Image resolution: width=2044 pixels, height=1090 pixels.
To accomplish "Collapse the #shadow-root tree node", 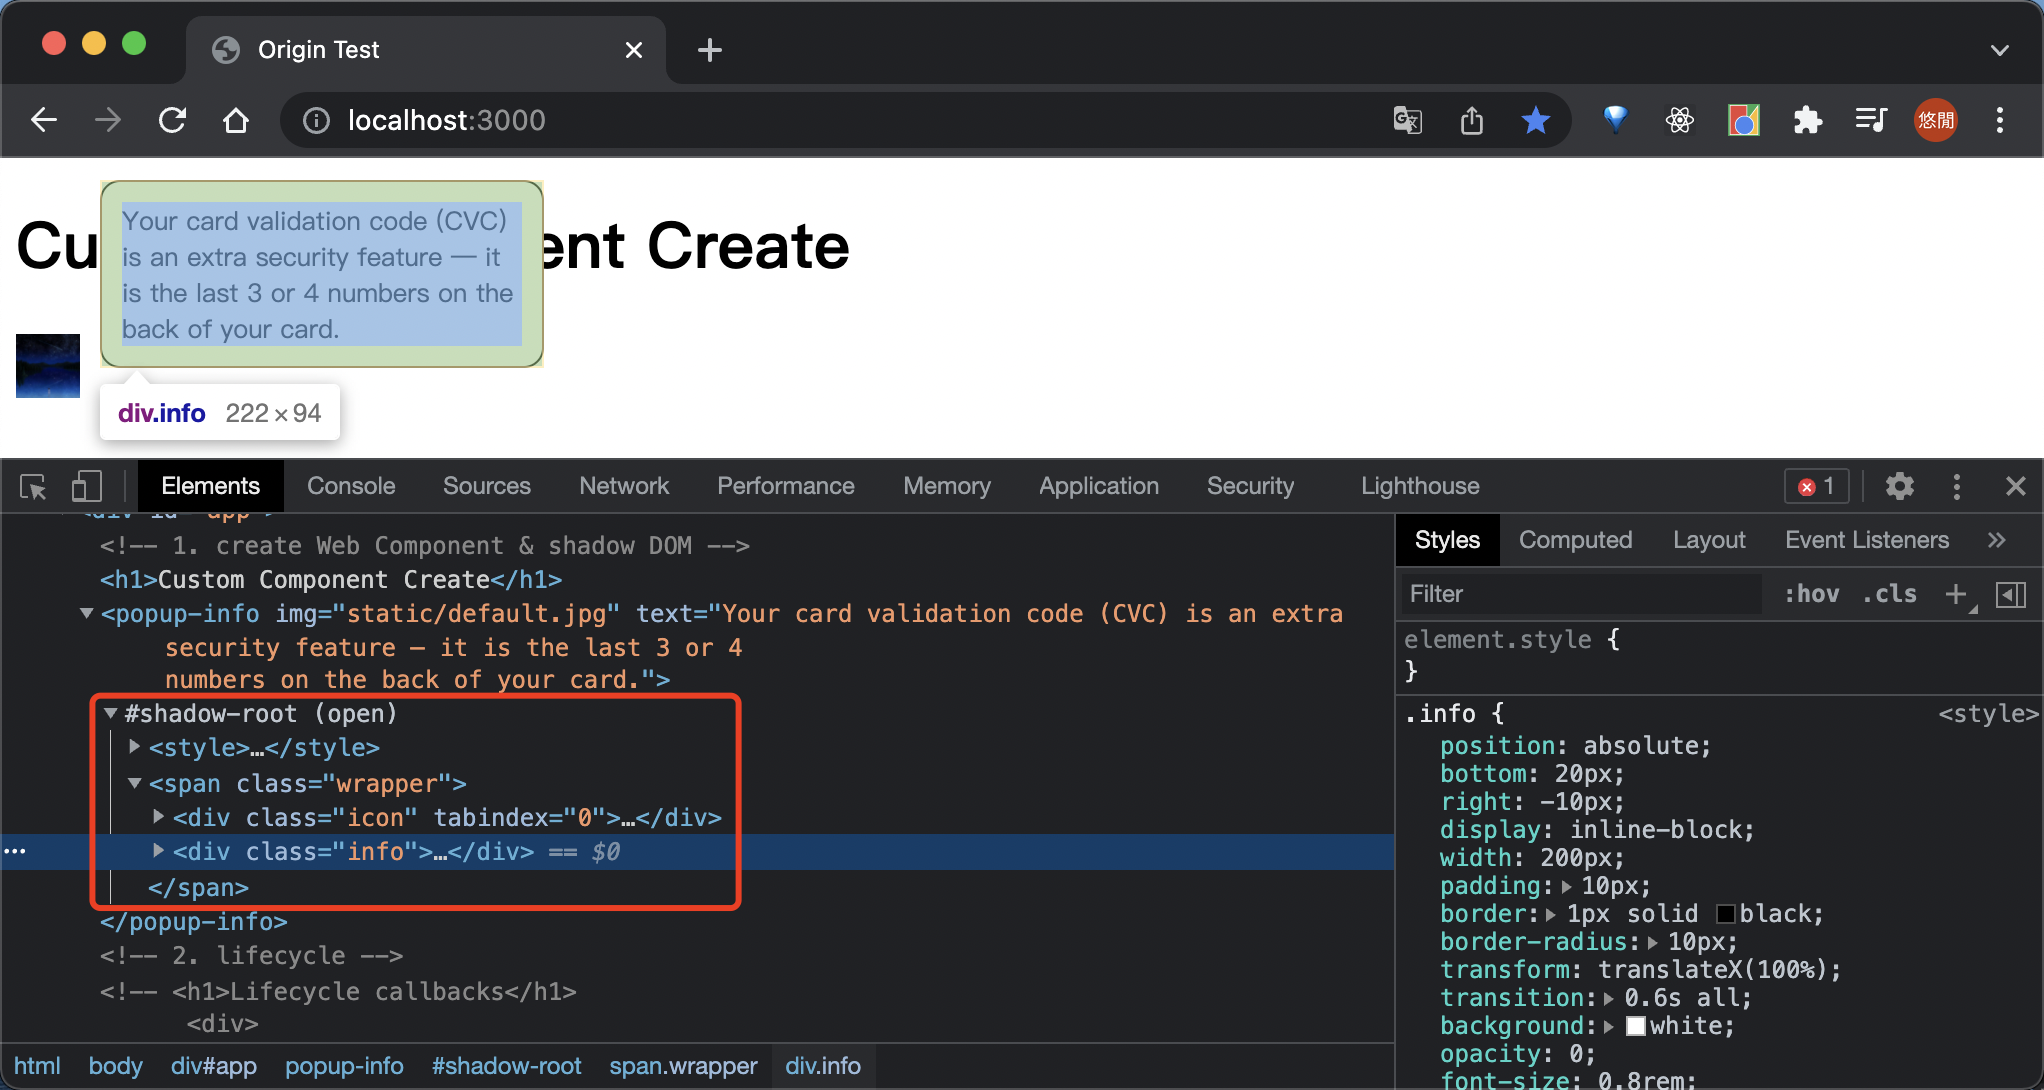I will tap(111, 713).
